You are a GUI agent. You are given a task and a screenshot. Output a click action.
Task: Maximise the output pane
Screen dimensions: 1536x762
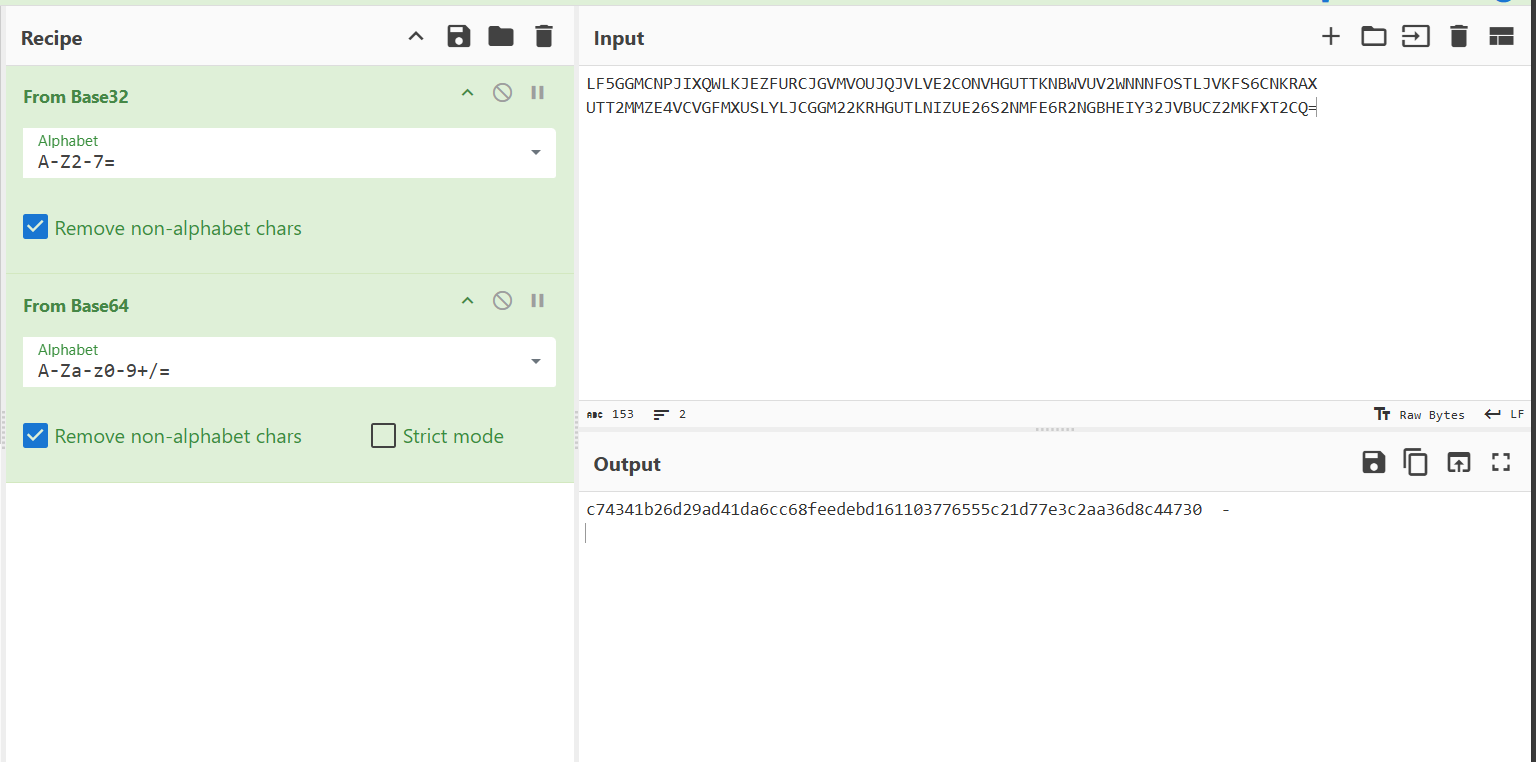1501,462
